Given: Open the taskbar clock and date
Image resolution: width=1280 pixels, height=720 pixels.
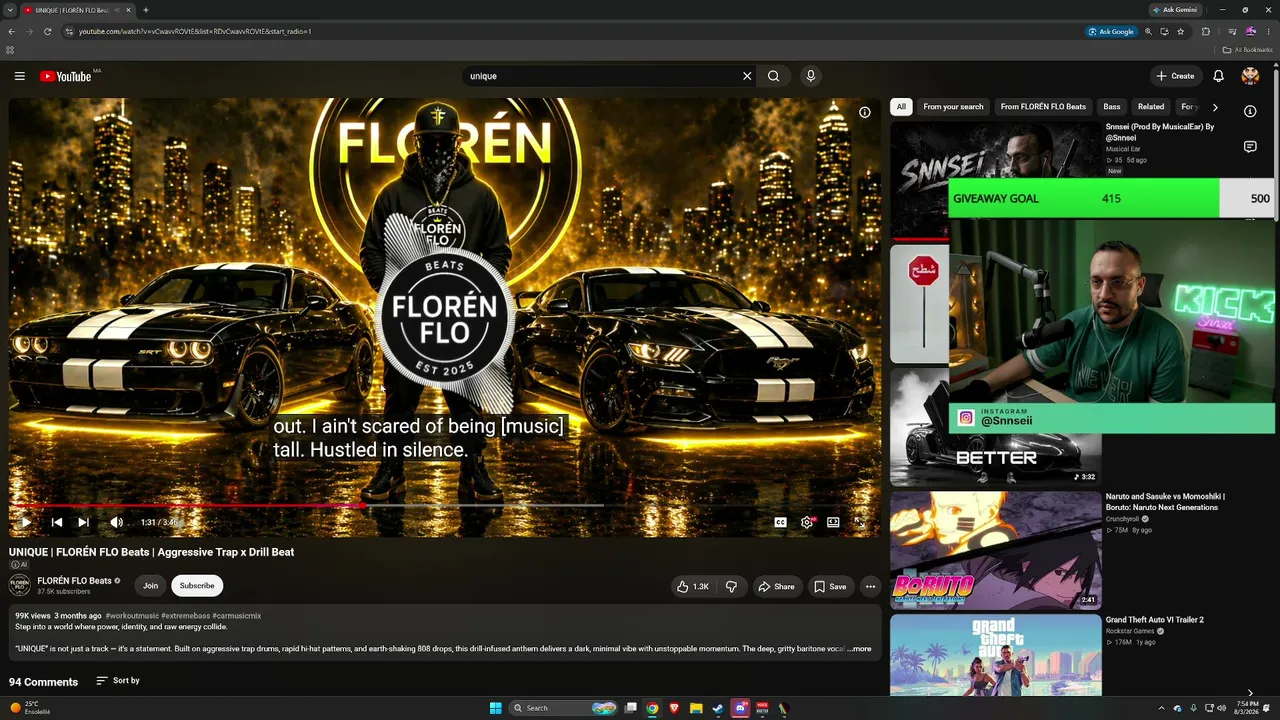Looking at the screenshot, I should 1247,708.
